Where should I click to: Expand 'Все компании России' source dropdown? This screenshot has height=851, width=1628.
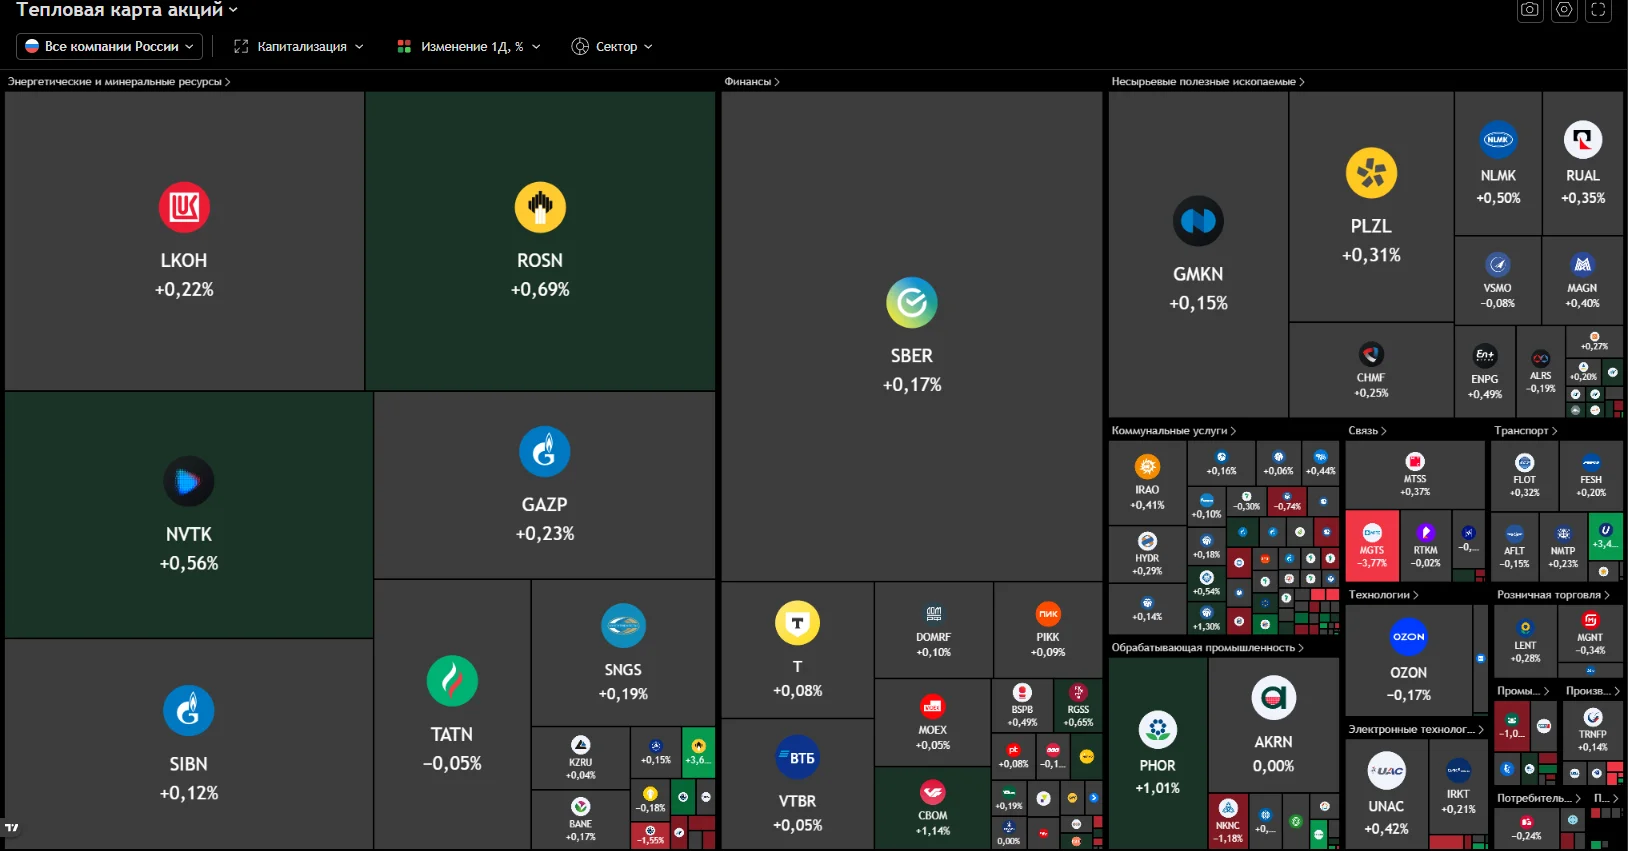click(x=110, y=46)
